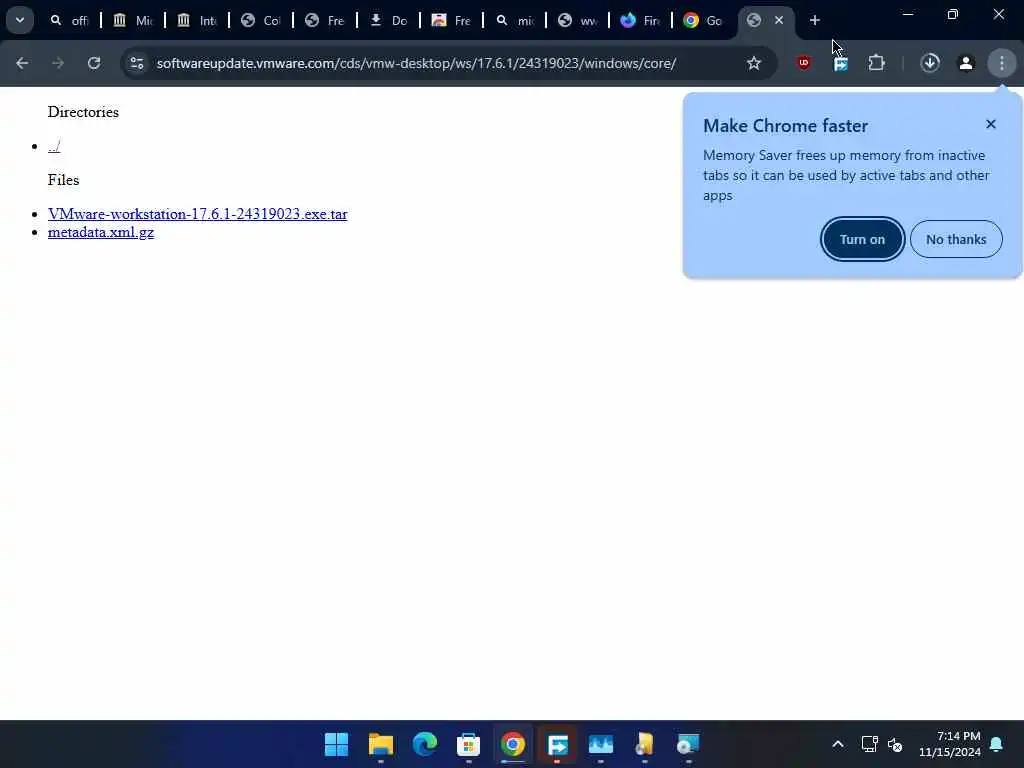Close the current active tab
Screen dimensions: 1024x768
click(x=779, y=20)
